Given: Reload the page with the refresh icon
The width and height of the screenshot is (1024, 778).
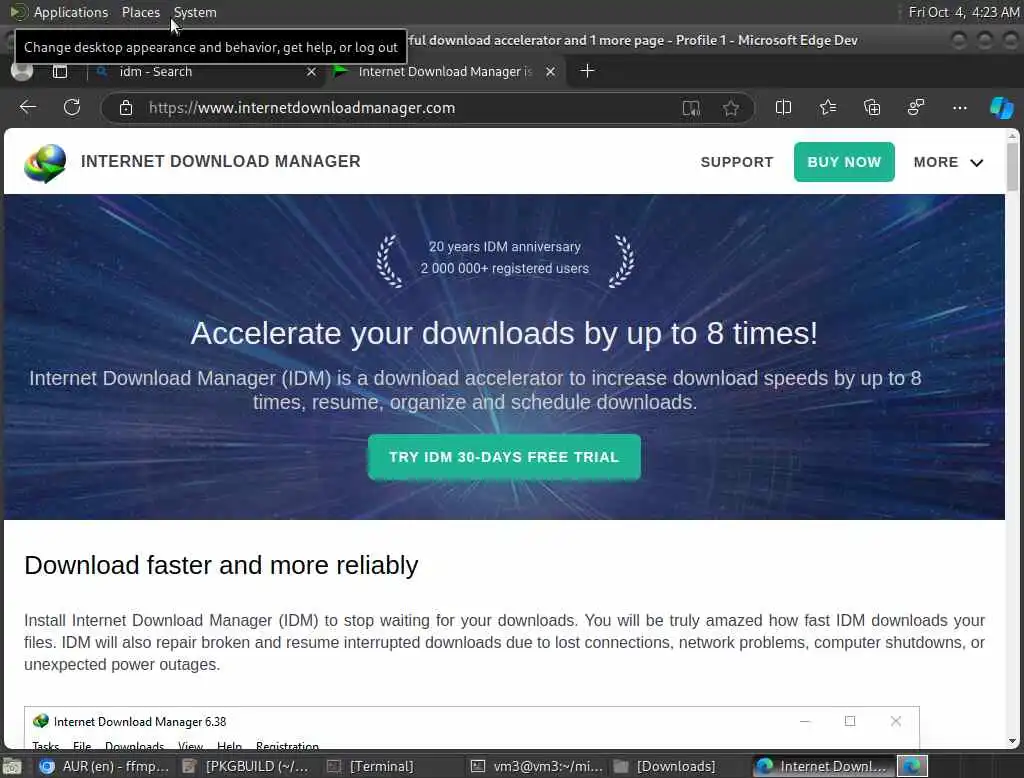Looking at the screenshot, I should click(x=72, y=107).
